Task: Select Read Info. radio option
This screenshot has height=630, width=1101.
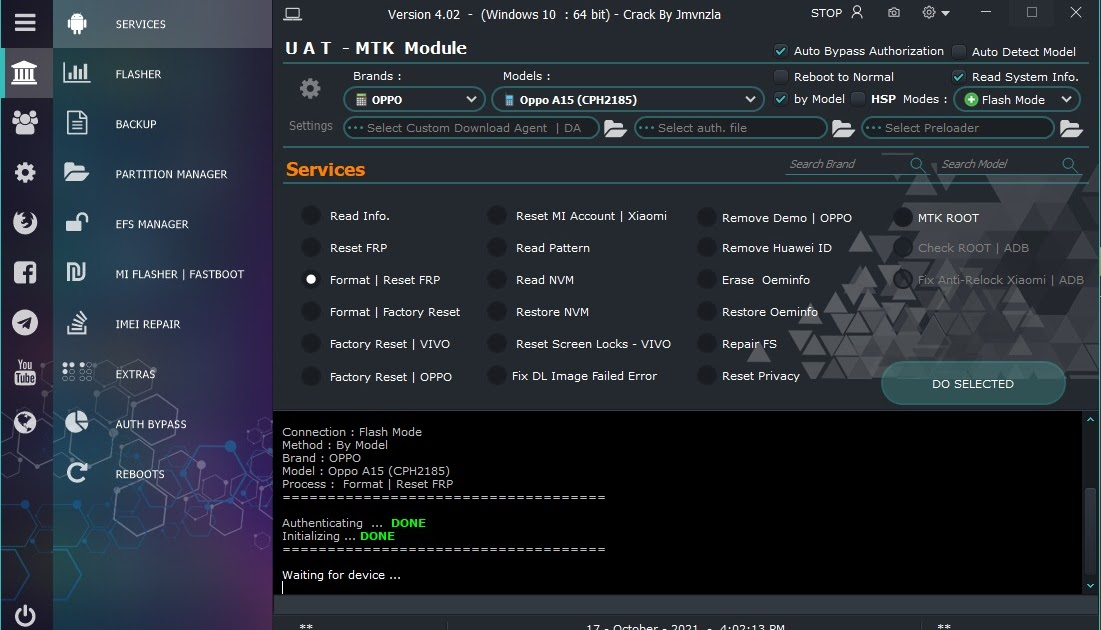Action: coord(310,216)
